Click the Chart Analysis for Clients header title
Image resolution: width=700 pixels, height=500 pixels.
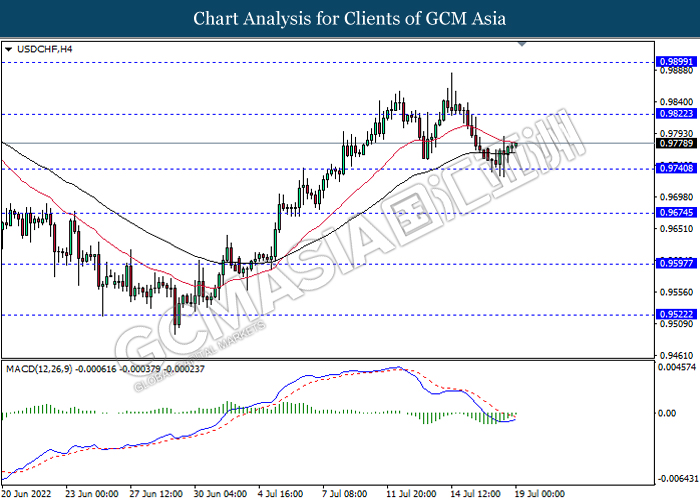pos(350,19)
